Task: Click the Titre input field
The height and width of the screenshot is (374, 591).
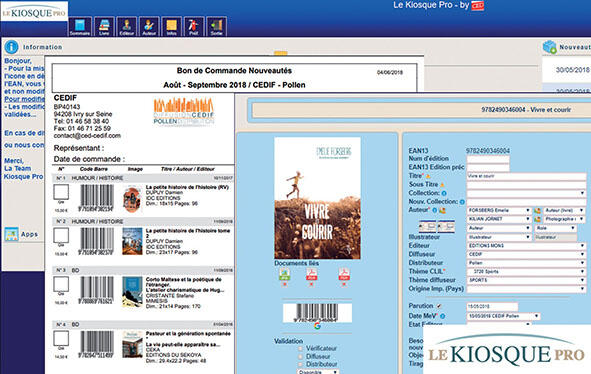Action: click(x=526, y=176)
